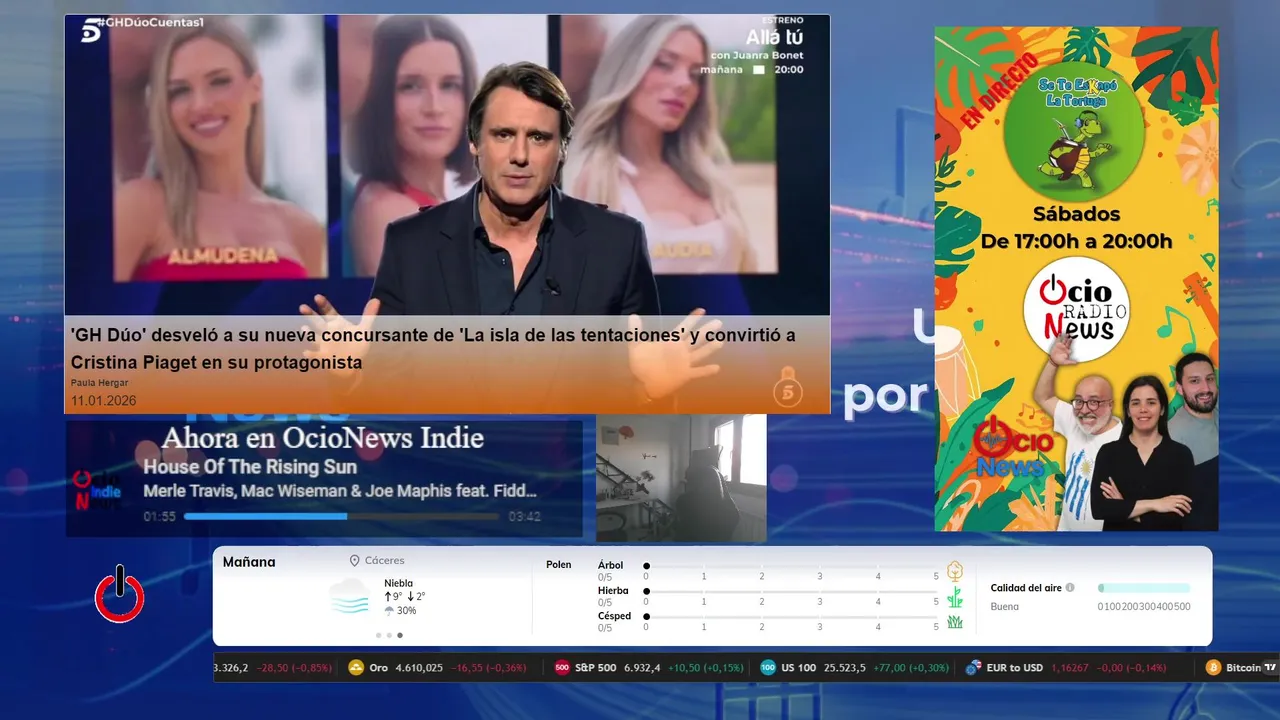Select the first weather carousel dot
1280x720 pixels.
[378, 635]
